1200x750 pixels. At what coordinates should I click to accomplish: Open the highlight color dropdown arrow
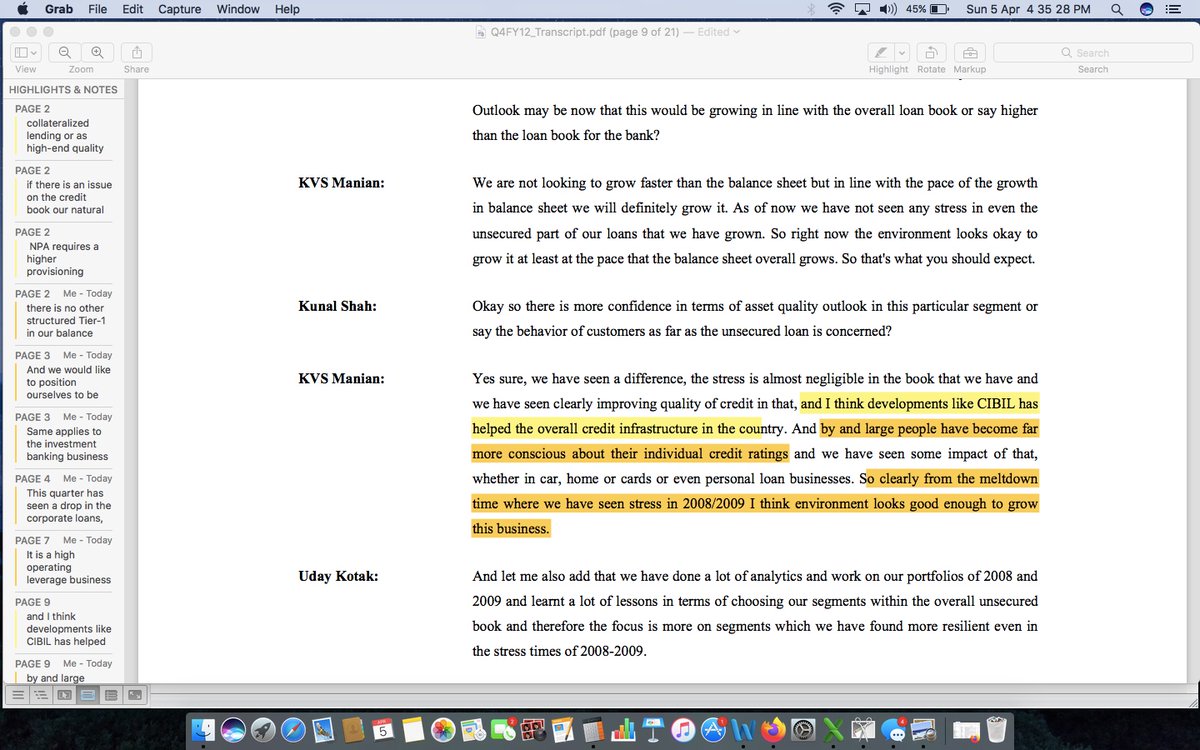click(901, 52)
